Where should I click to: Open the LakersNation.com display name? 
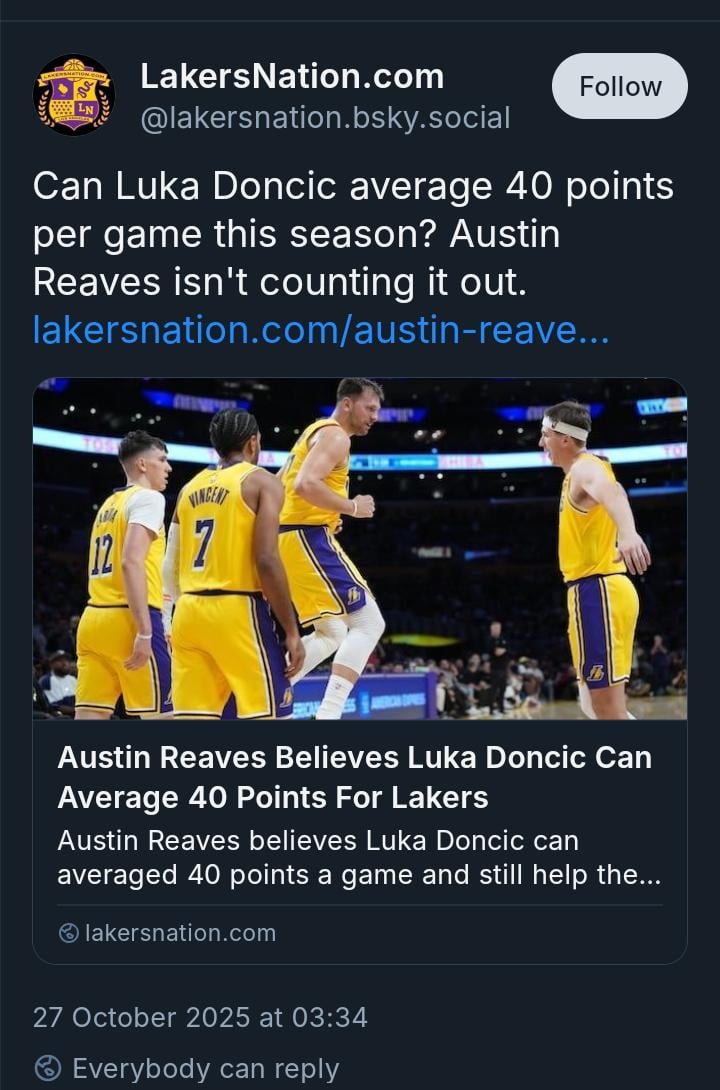click(291, 76)
